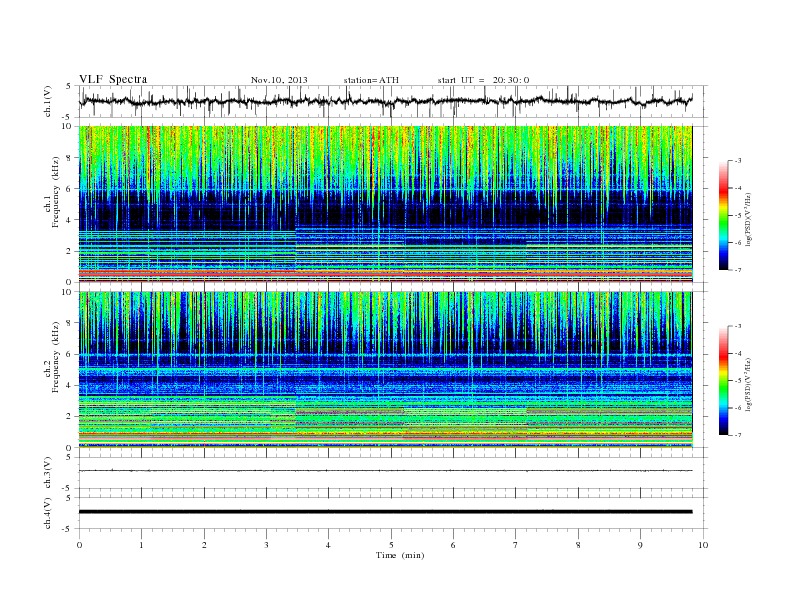
Task: Click the '10' kHz tick of ch.2 spectrogram
Action: [66, 292]
